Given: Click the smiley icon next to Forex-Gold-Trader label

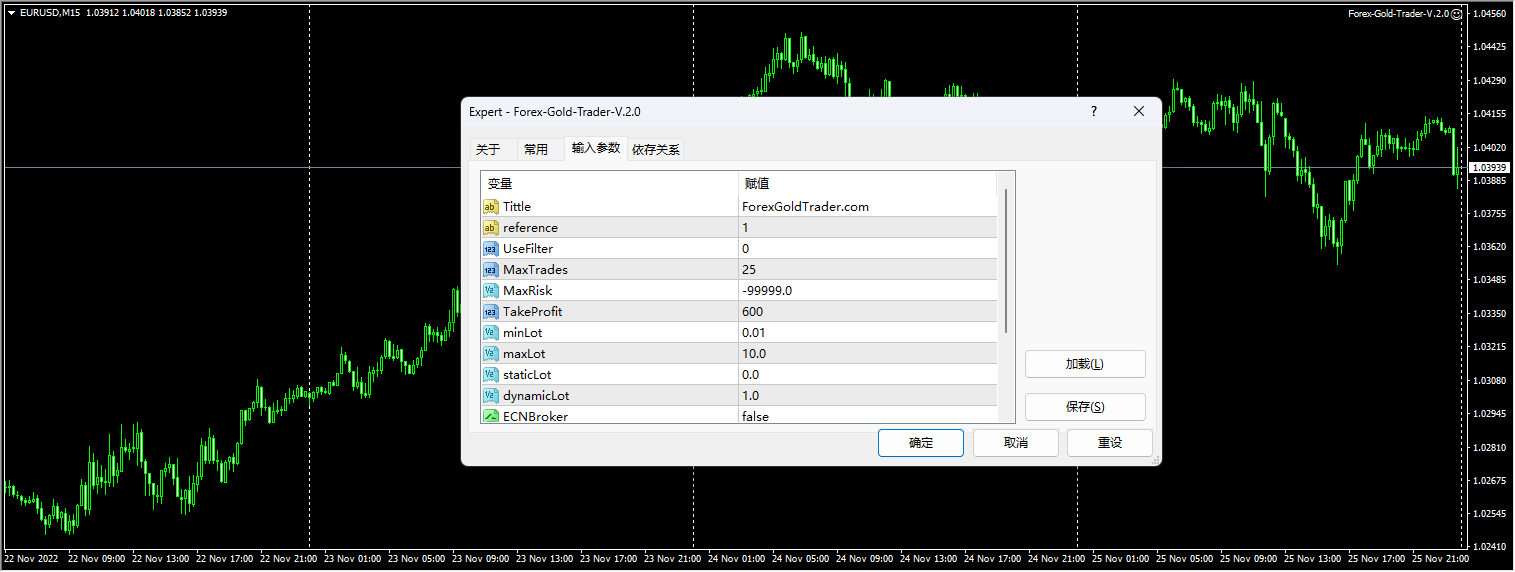Looking at the screenshot, I should (1457, 14).
